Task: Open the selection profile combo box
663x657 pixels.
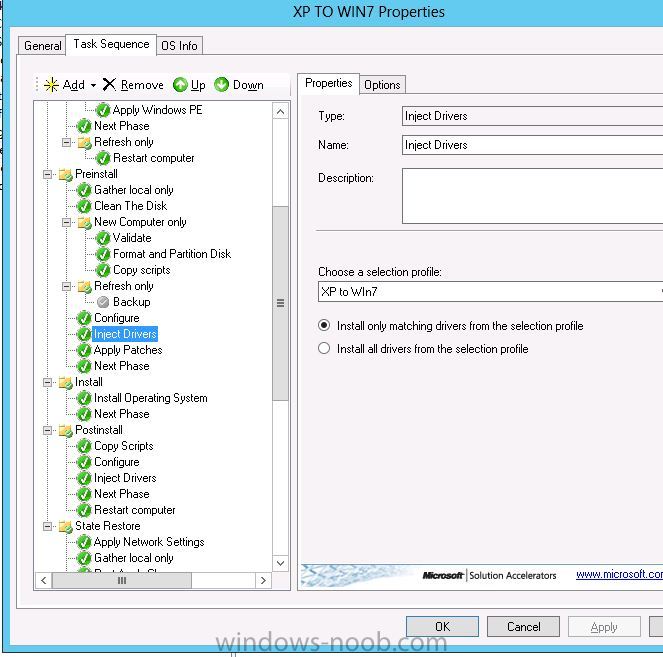Action: [x=490, y=292]
